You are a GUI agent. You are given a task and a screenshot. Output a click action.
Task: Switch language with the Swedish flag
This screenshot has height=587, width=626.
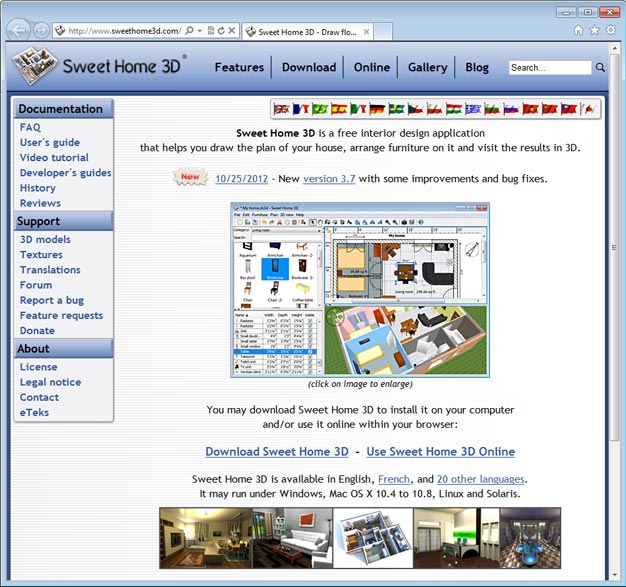[x=396, y=109]
